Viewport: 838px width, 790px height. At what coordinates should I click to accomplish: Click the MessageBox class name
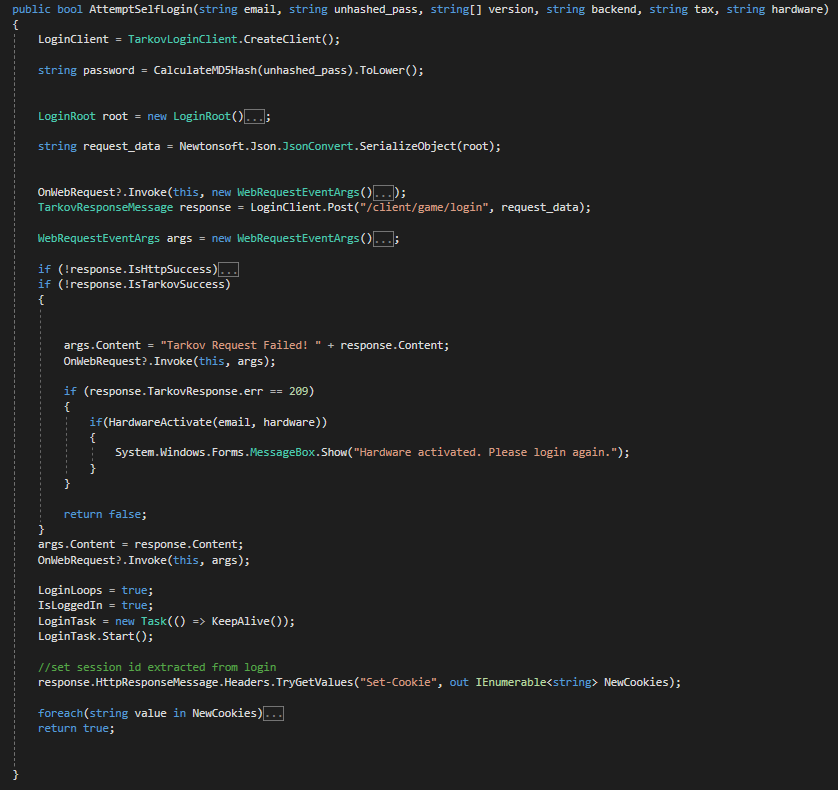(283, 452)
